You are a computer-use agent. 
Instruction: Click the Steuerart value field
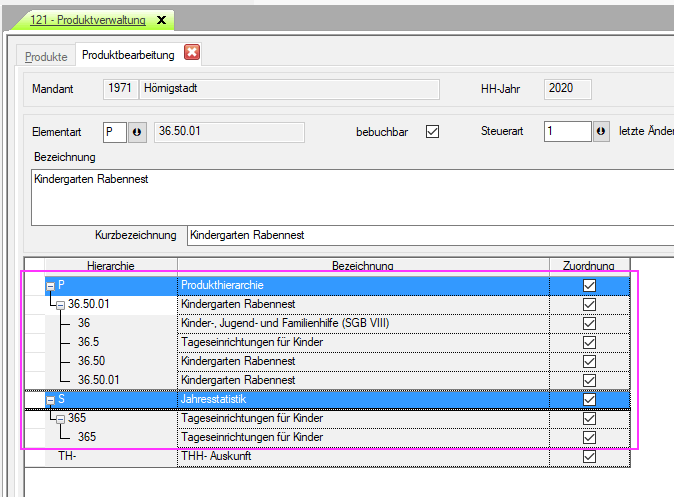567,132
